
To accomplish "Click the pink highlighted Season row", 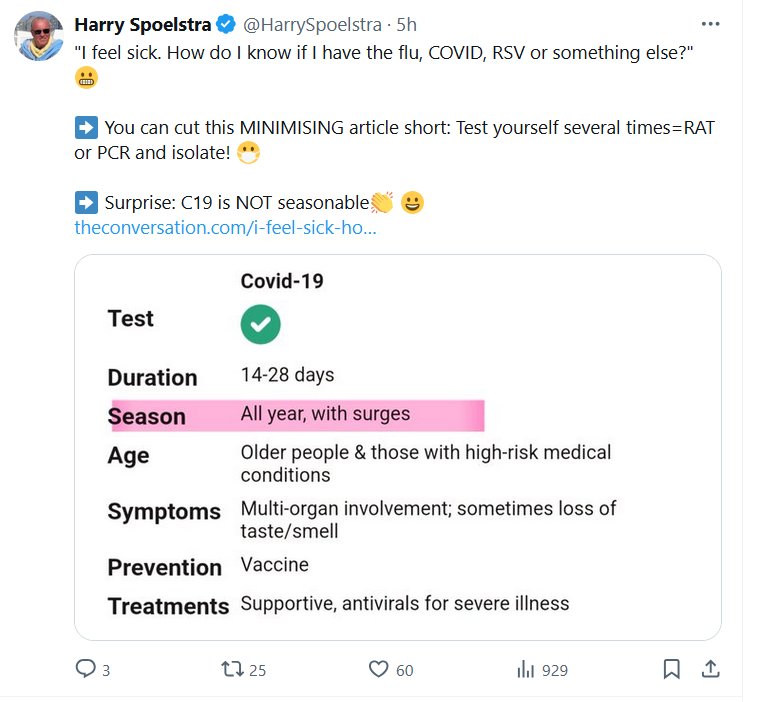I will (296, 415).
